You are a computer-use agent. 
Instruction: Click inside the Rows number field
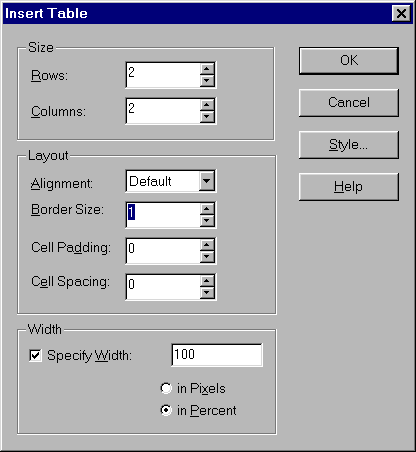coord(164,75)
